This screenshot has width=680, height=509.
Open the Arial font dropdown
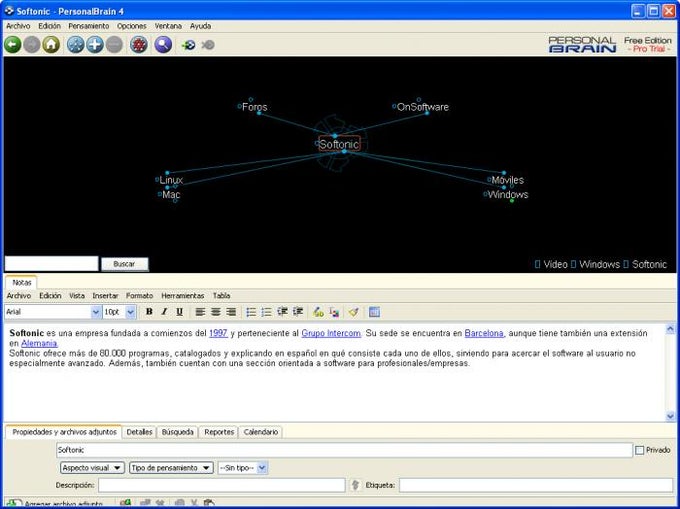point(96,312)
